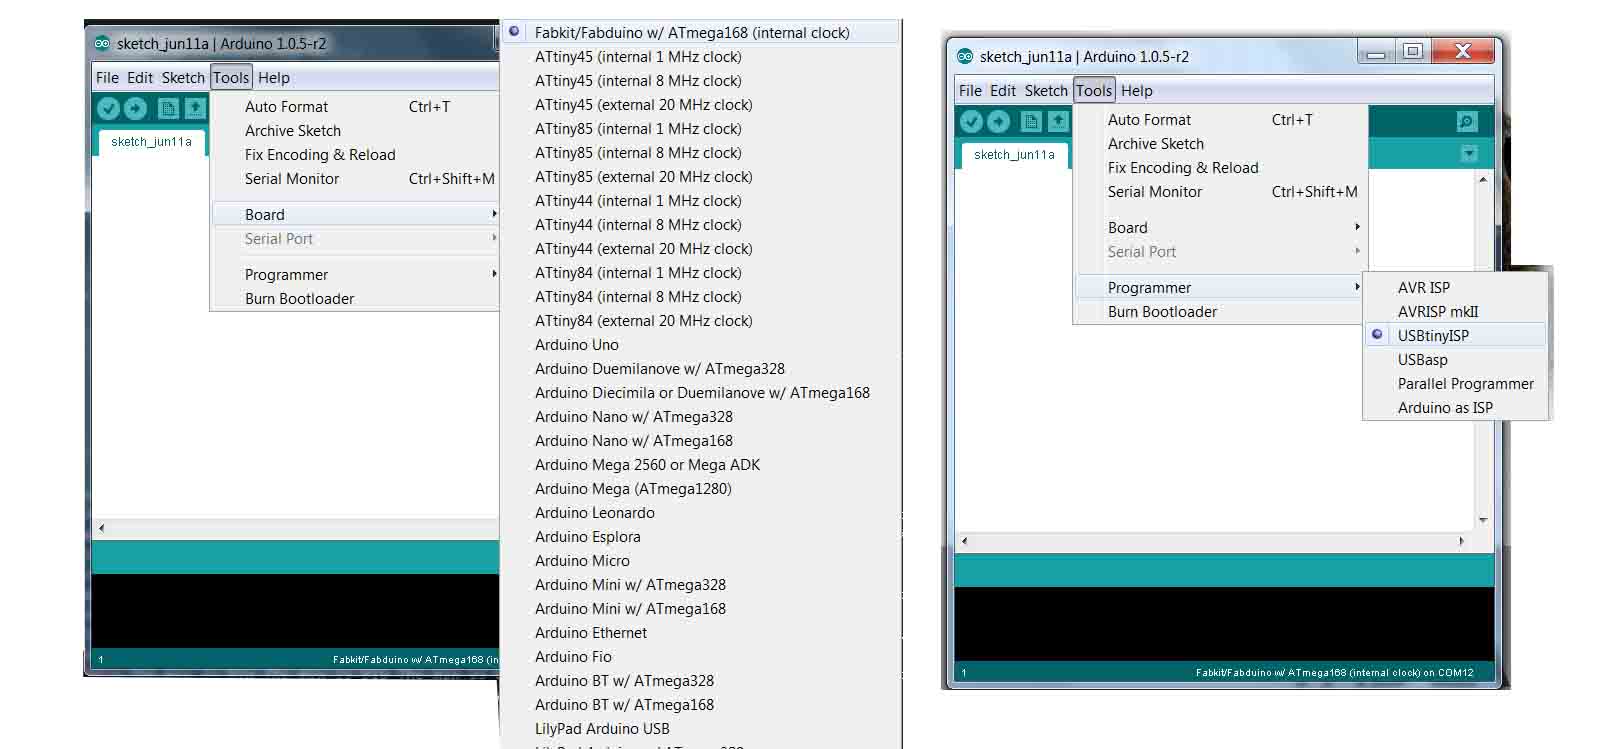The height and width of the screenshot is (749, 1600).
Task: Open Sketch menu in left window
Action: tap(183, 77)
